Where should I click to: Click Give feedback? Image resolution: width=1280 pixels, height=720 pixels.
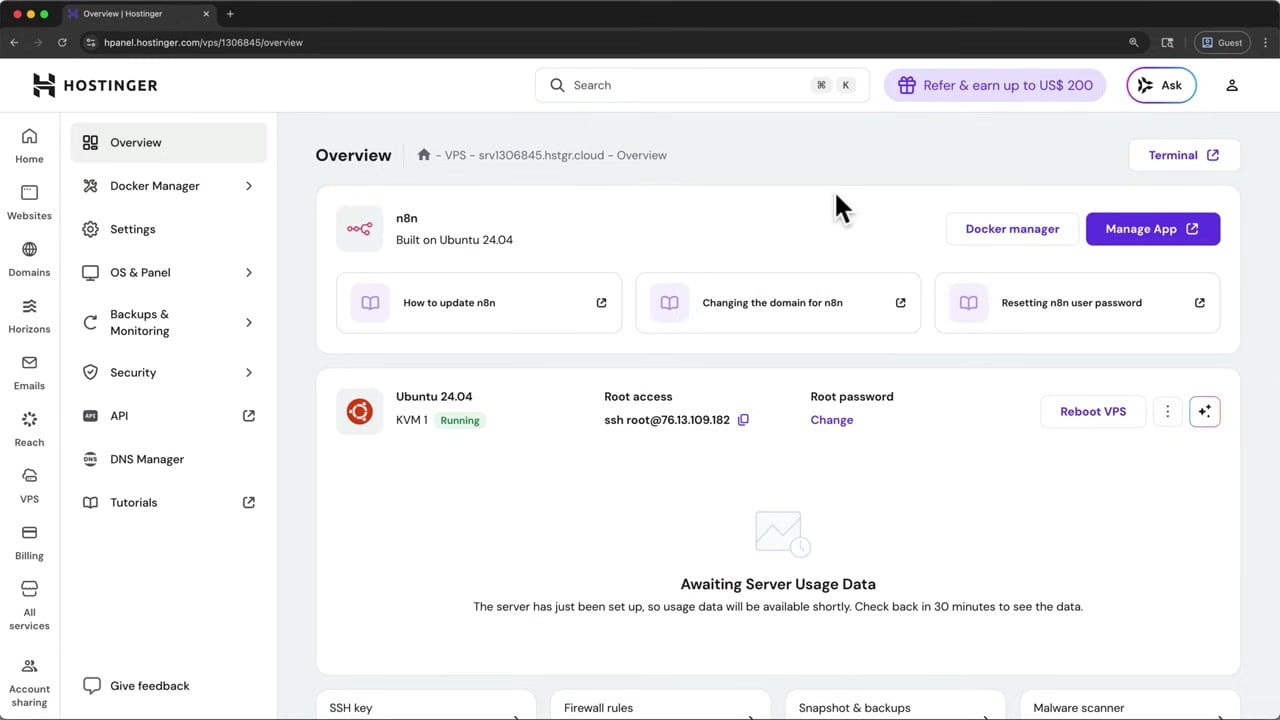pyautogui.click(x=136, y=686)
